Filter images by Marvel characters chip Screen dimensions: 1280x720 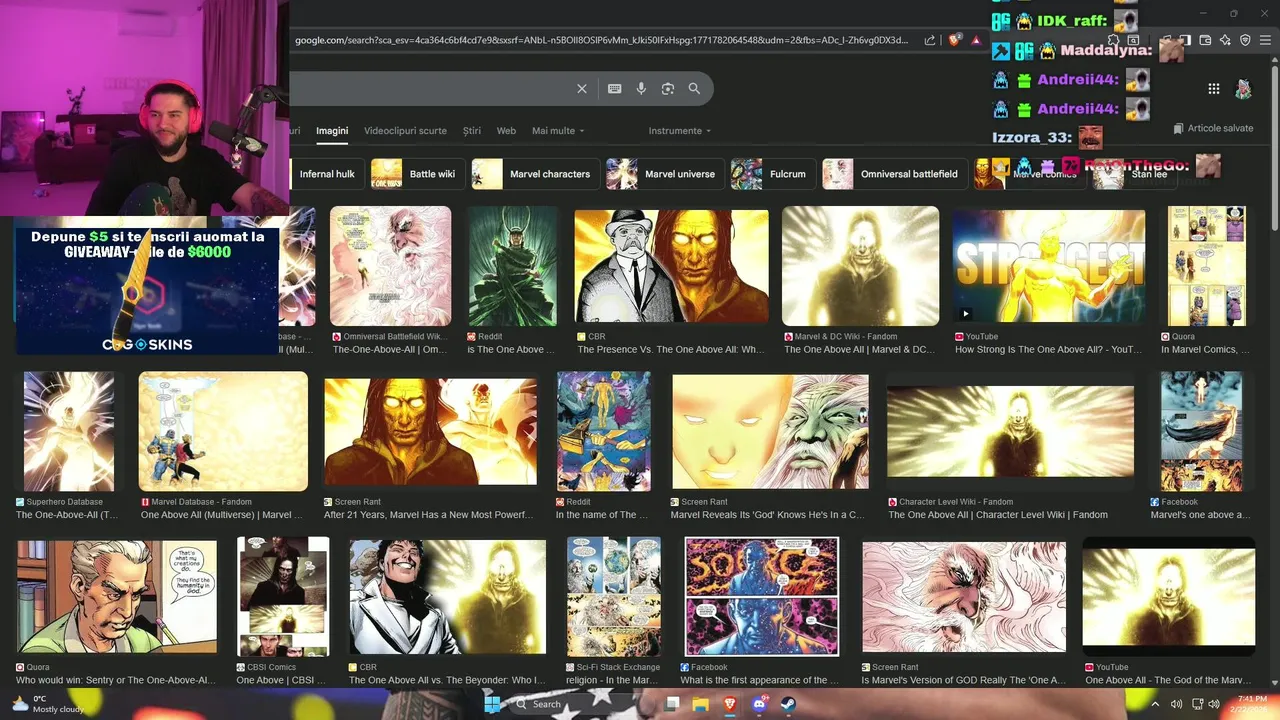534,174
